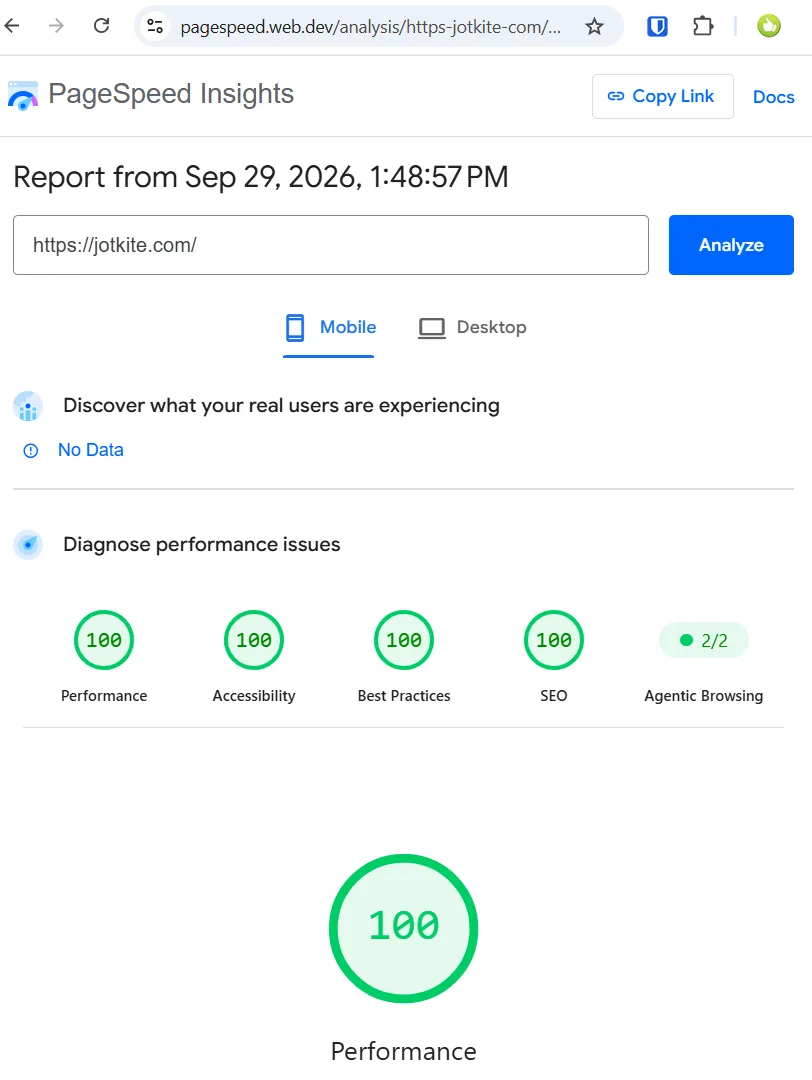Viewport: 812px width, 1080px height.
Task: Click the PageSpeed Insights logo icon
Action: click(x=23, y=96)
